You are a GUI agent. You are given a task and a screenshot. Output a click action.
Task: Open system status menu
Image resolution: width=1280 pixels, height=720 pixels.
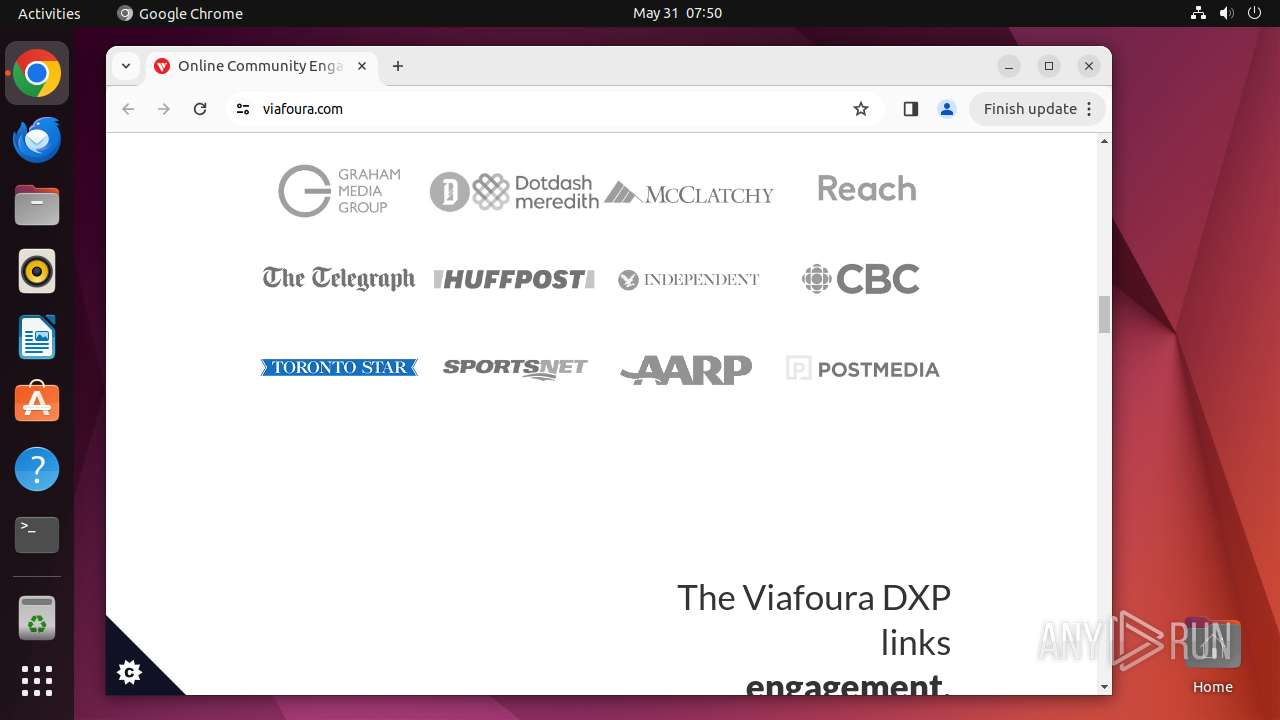(1228, 13)
